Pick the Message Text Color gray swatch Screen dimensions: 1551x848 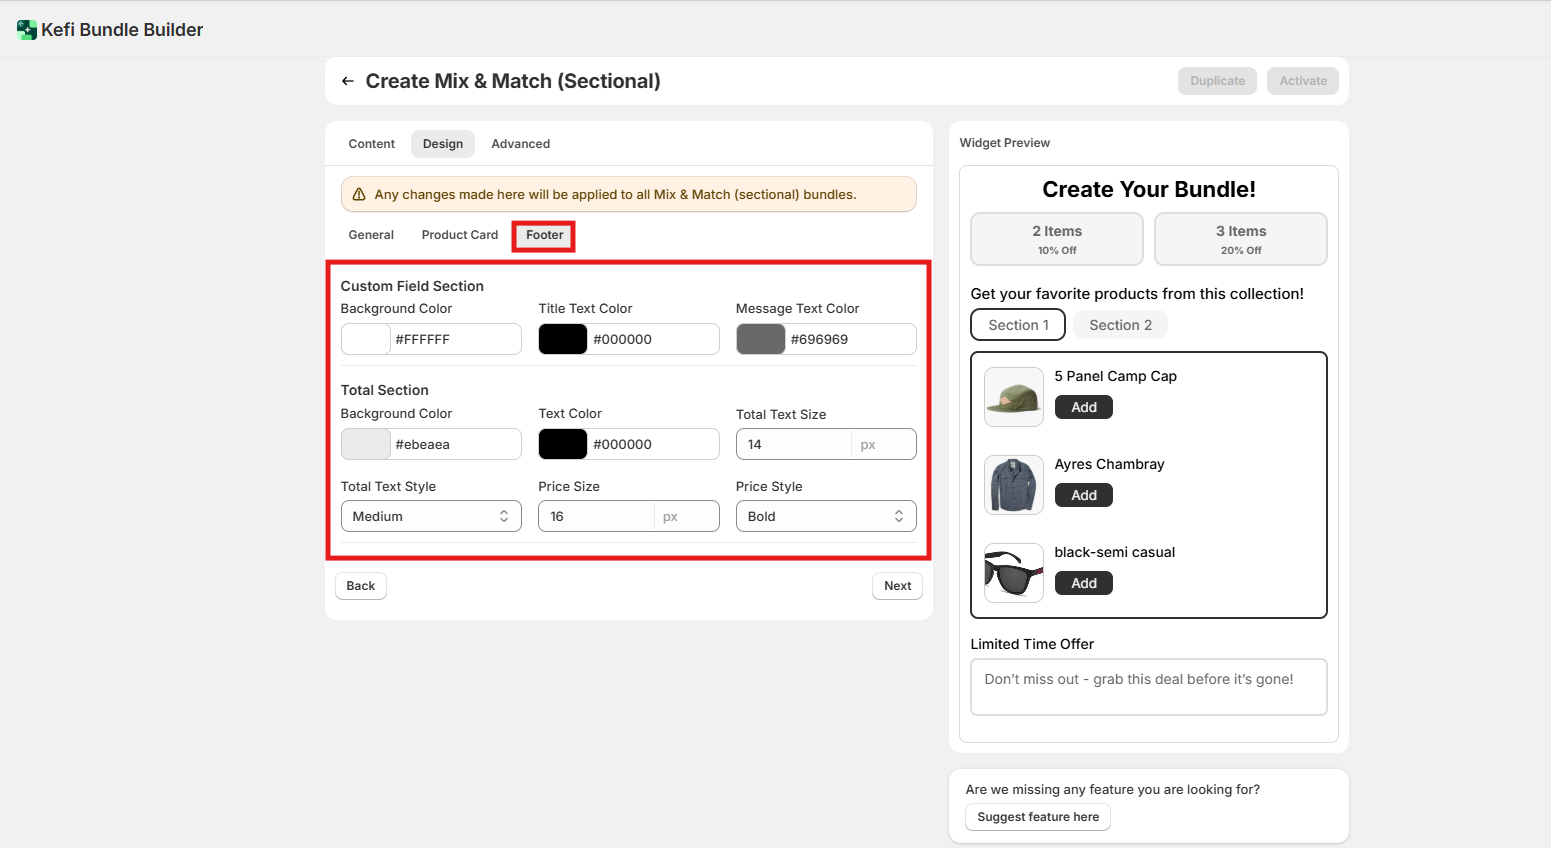[761, 339]
